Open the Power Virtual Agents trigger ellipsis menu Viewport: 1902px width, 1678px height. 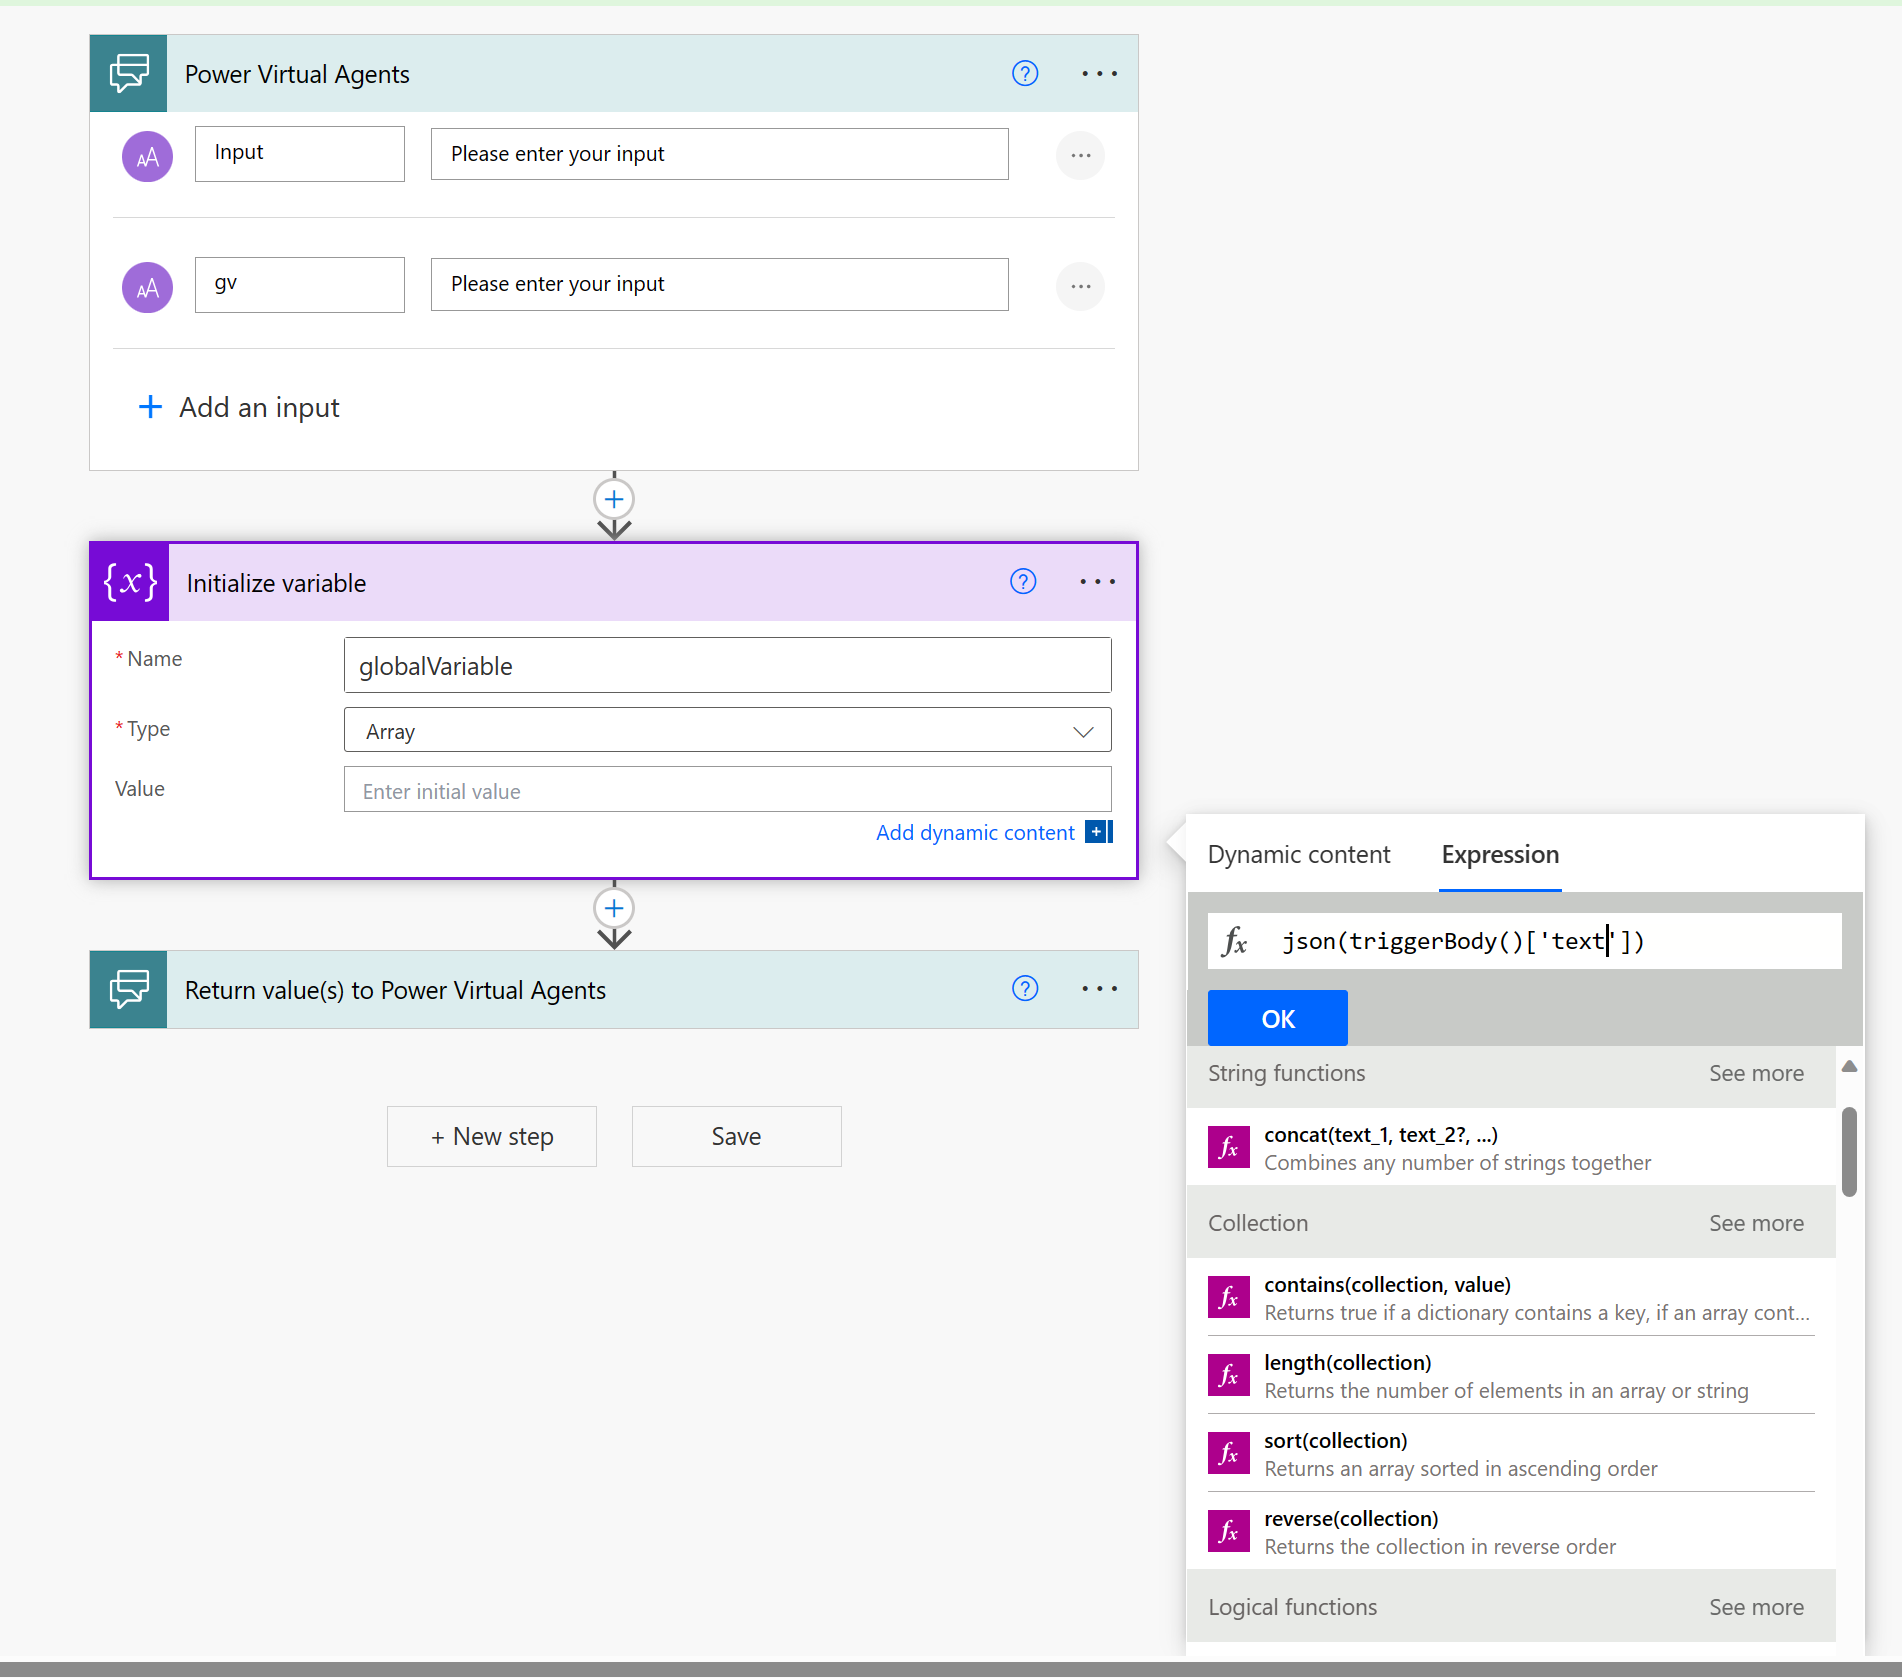1099,74
